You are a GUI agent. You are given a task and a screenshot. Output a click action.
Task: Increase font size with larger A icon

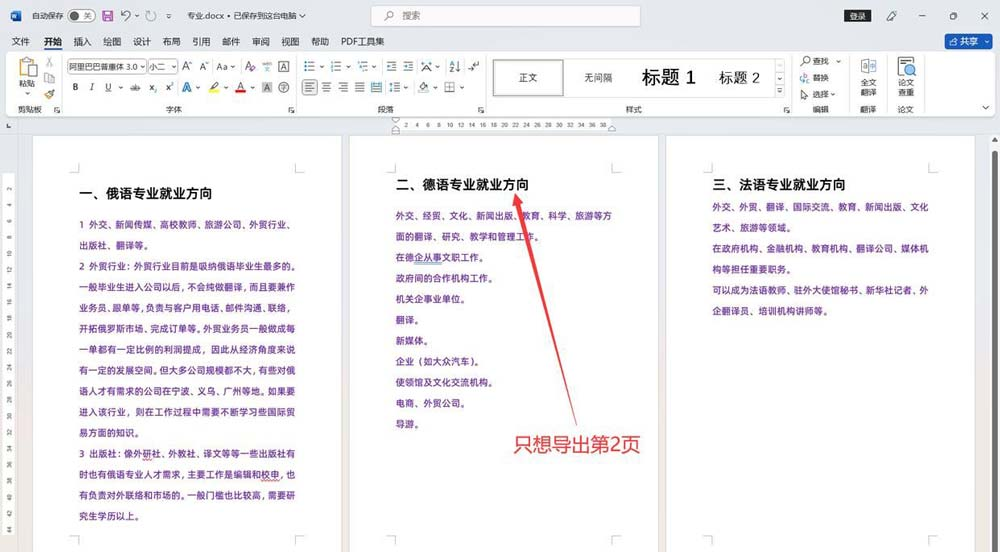[187, 66]
